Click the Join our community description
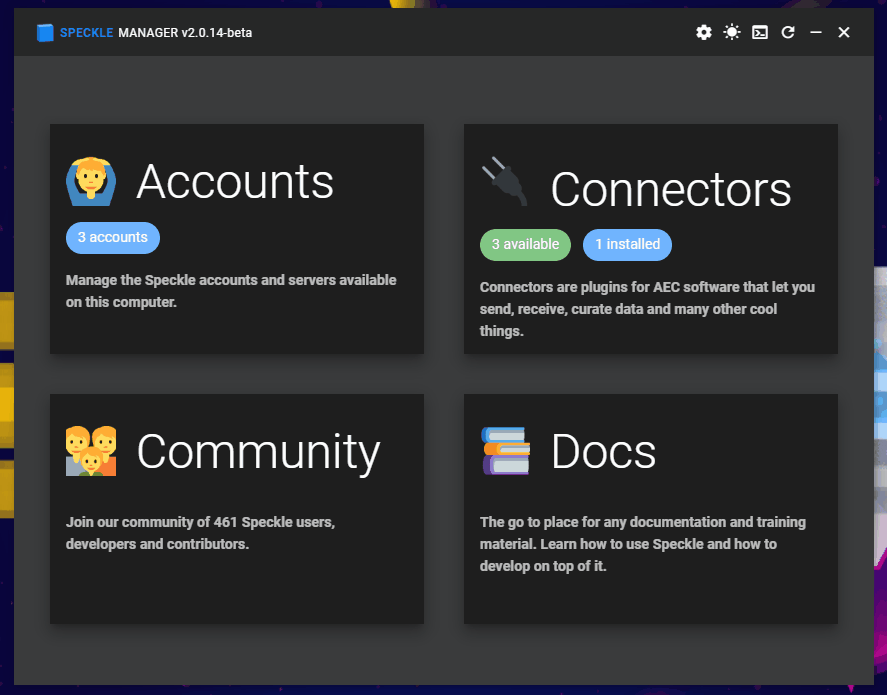This screenshot has width=887, height=695. [x=200, y=533]
